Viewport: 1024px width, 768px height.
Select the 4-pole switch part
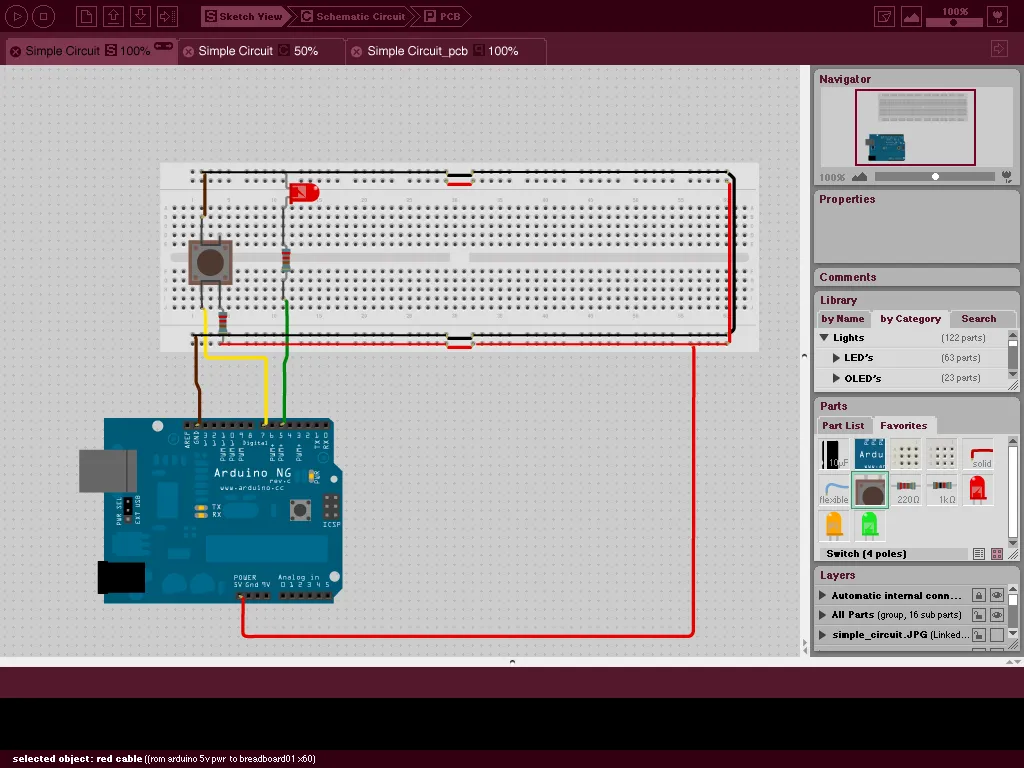tap(871, 490)
